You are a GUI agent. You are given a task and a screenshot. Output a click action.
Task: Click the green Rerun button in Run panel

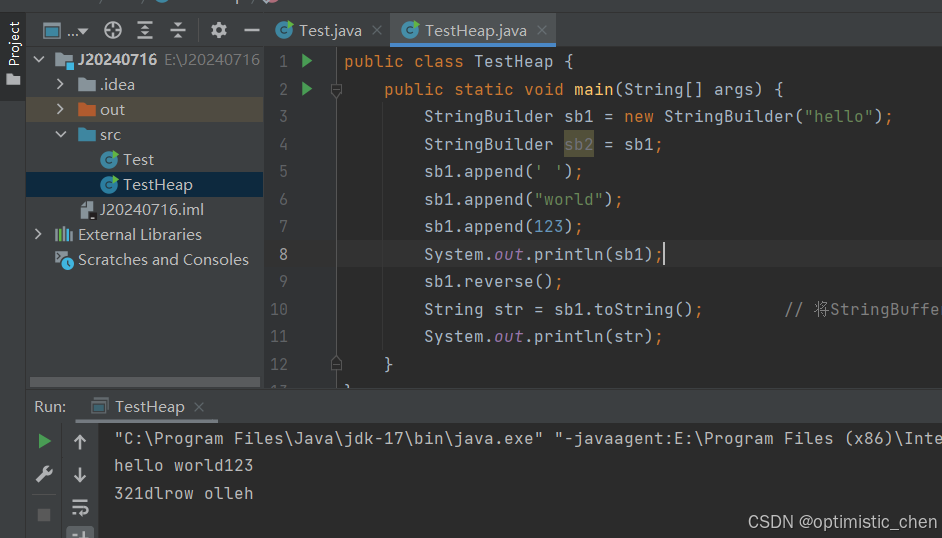tap(44, 441)
